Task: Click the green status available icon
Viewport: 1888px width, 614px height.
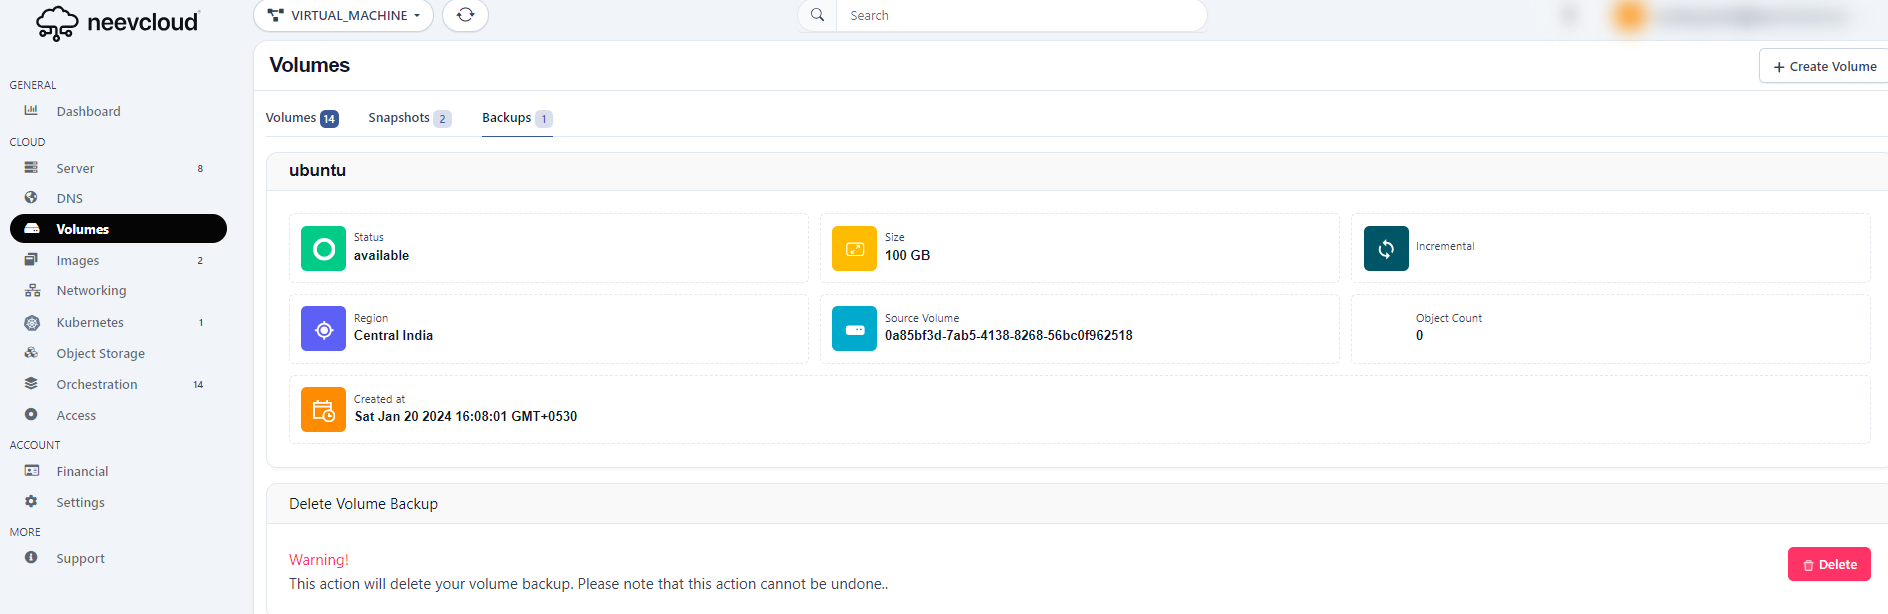Action: (x=323, y=249)
